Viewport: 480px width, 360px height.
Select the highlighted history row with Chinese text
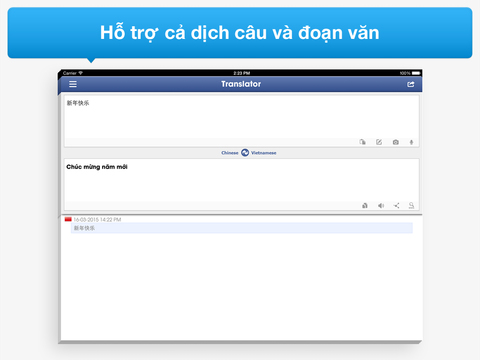[242, 228]
